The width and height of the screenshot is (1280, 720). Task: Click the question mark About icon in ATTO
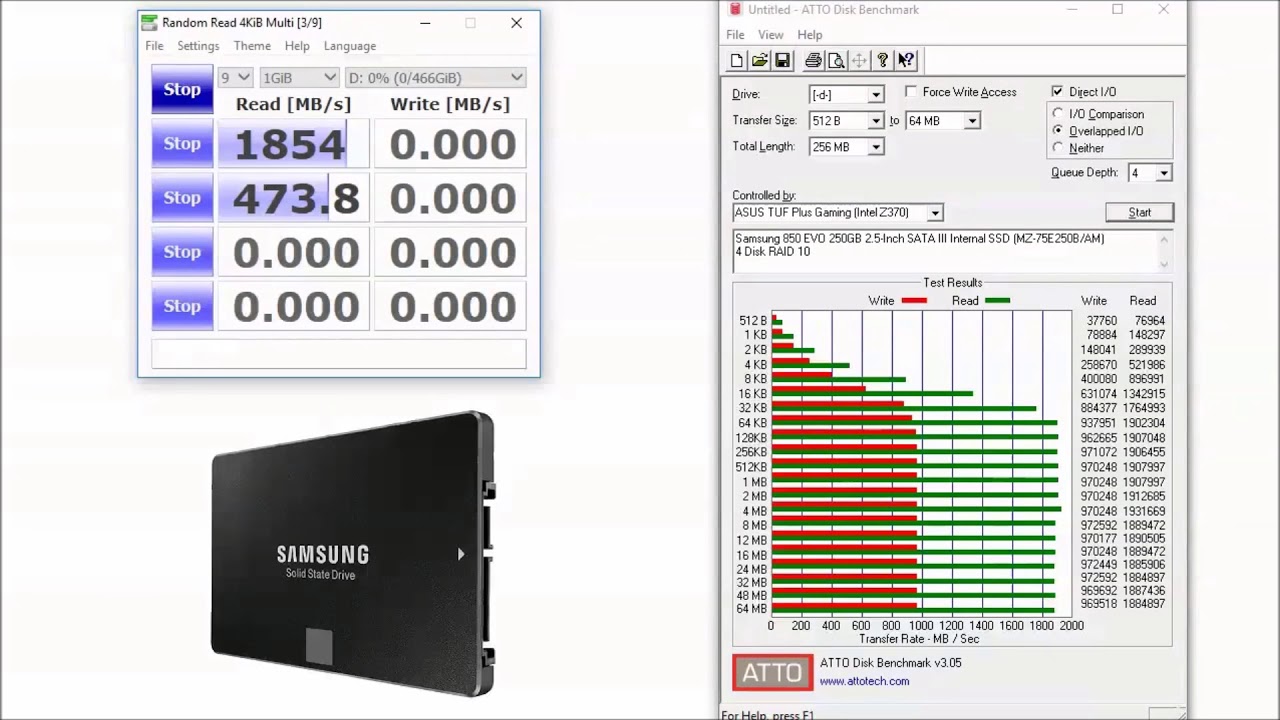(x=882, y=61)
